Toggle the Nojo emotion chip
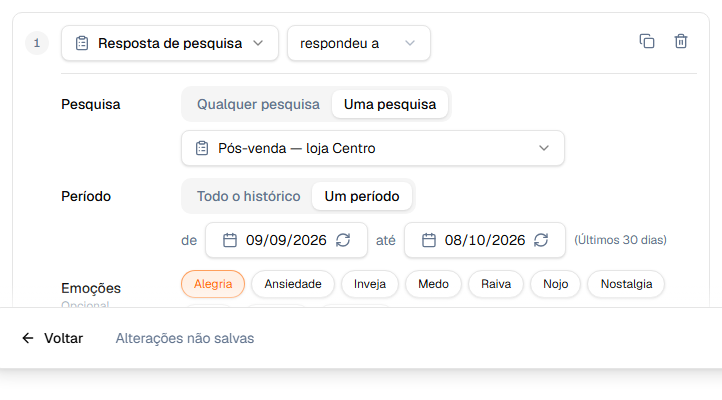The width and height of the screenshot is (722, 400). (x=555, y=284)
